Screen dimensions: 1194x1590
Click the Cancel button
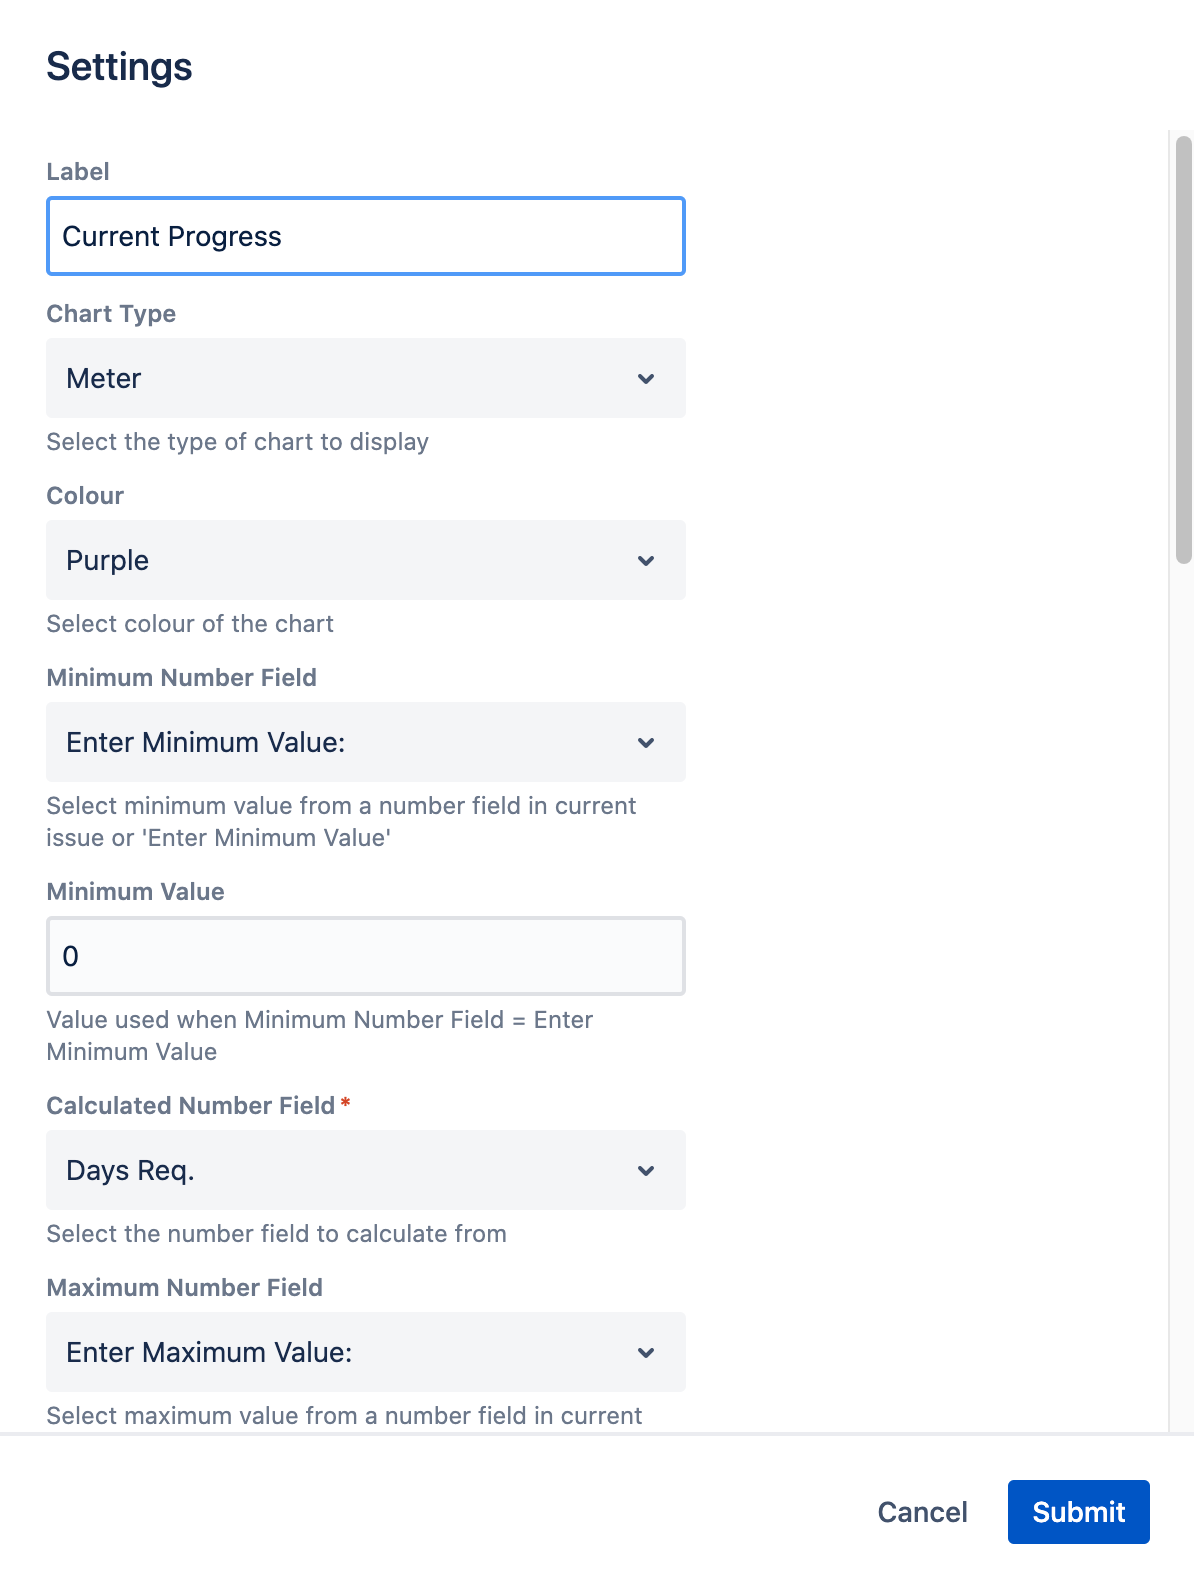(921, 1512)
